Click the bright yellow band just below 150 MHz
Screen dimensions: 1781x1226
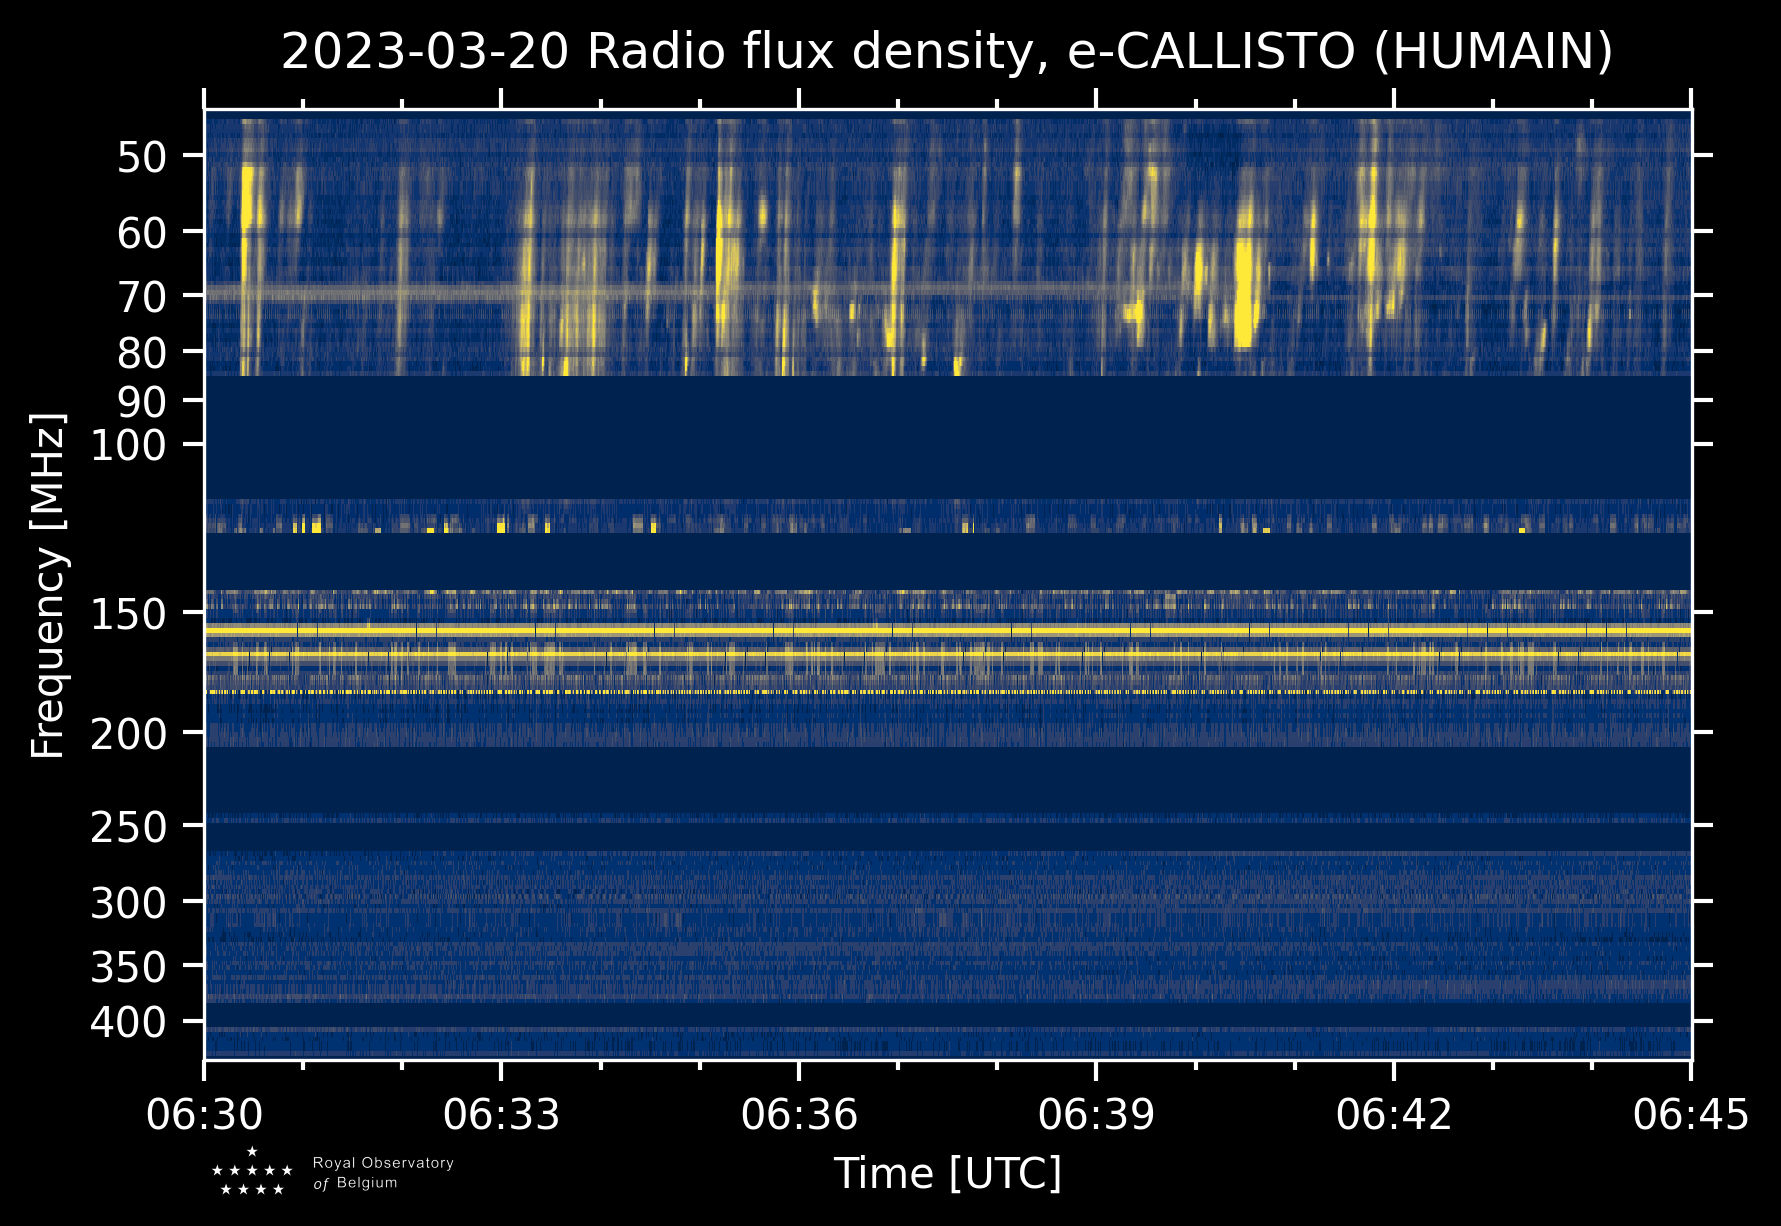pyautogui.click(x=947, y=631)
